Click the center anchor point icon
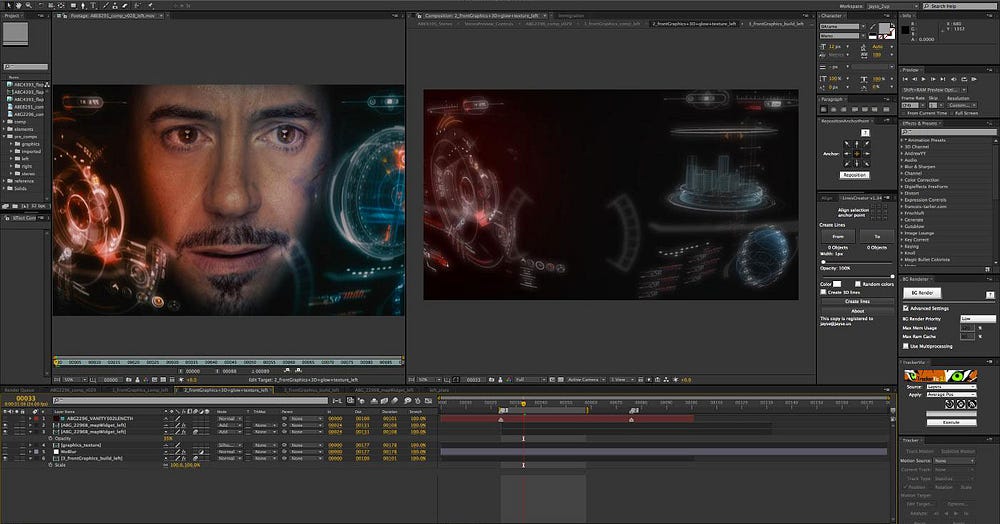The width and height of the screenshot is (1000, 524). pyautogui.click(x=857, y=154)
